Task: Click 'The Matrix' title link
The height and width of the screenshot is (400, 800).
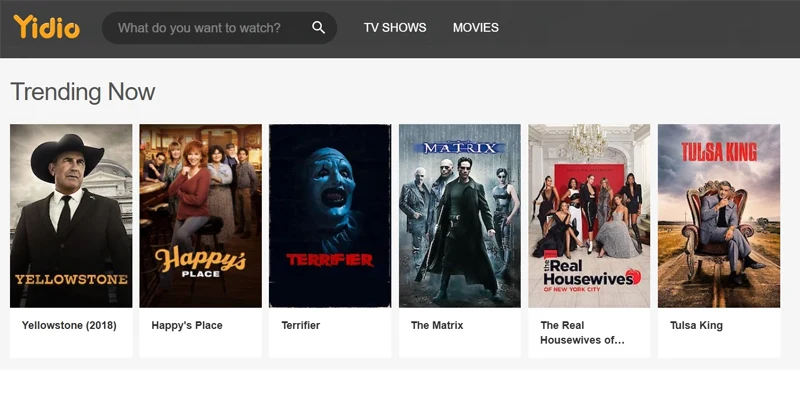Action: [437, 325]
